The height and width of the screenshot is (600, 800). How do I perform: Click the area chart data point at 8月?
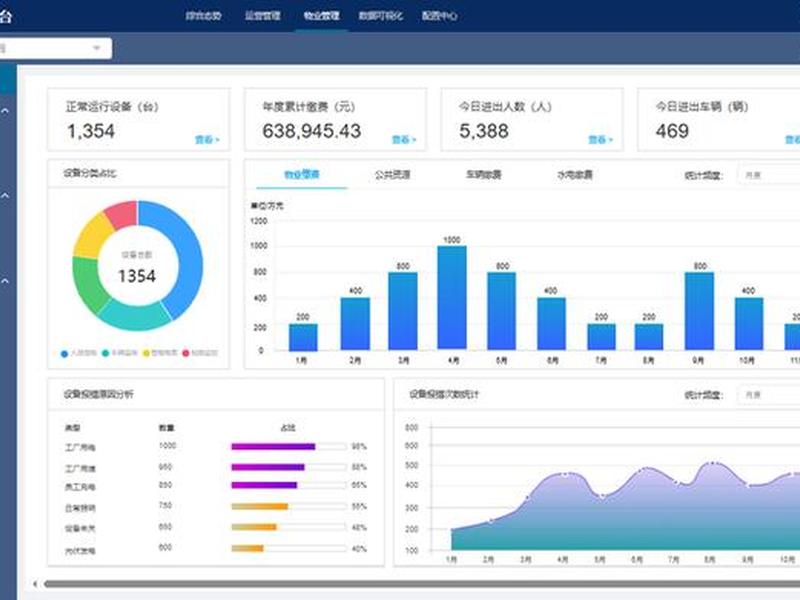click(713, 463)
